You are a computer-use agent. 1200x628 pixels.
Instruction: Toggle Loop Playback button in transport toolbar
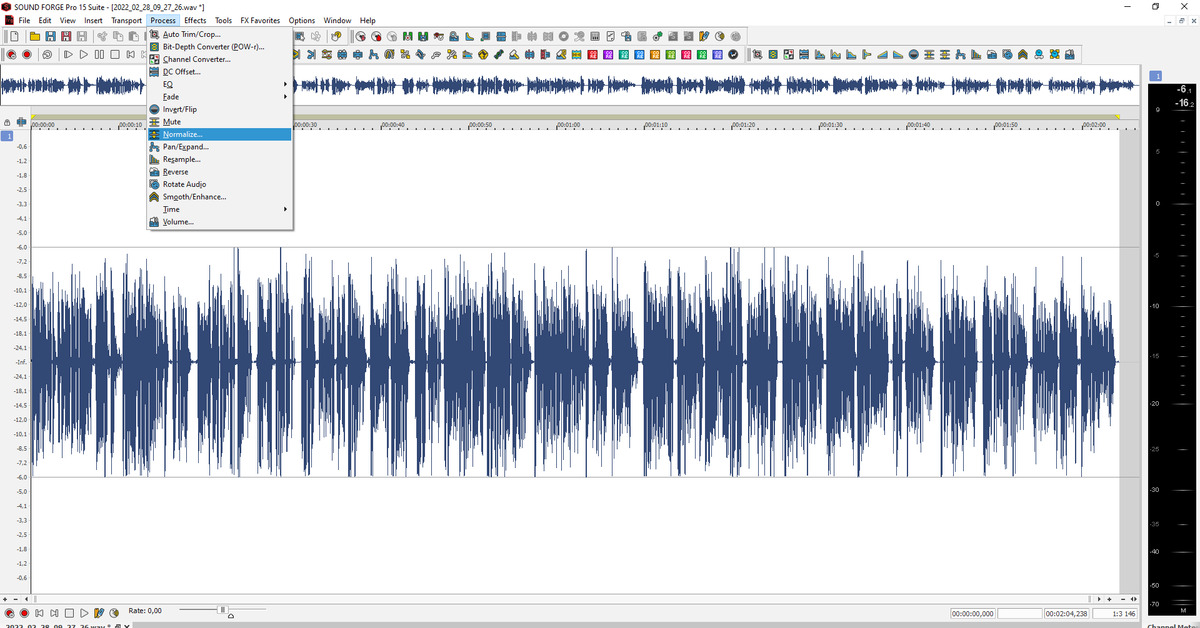[x=46, y=54]
